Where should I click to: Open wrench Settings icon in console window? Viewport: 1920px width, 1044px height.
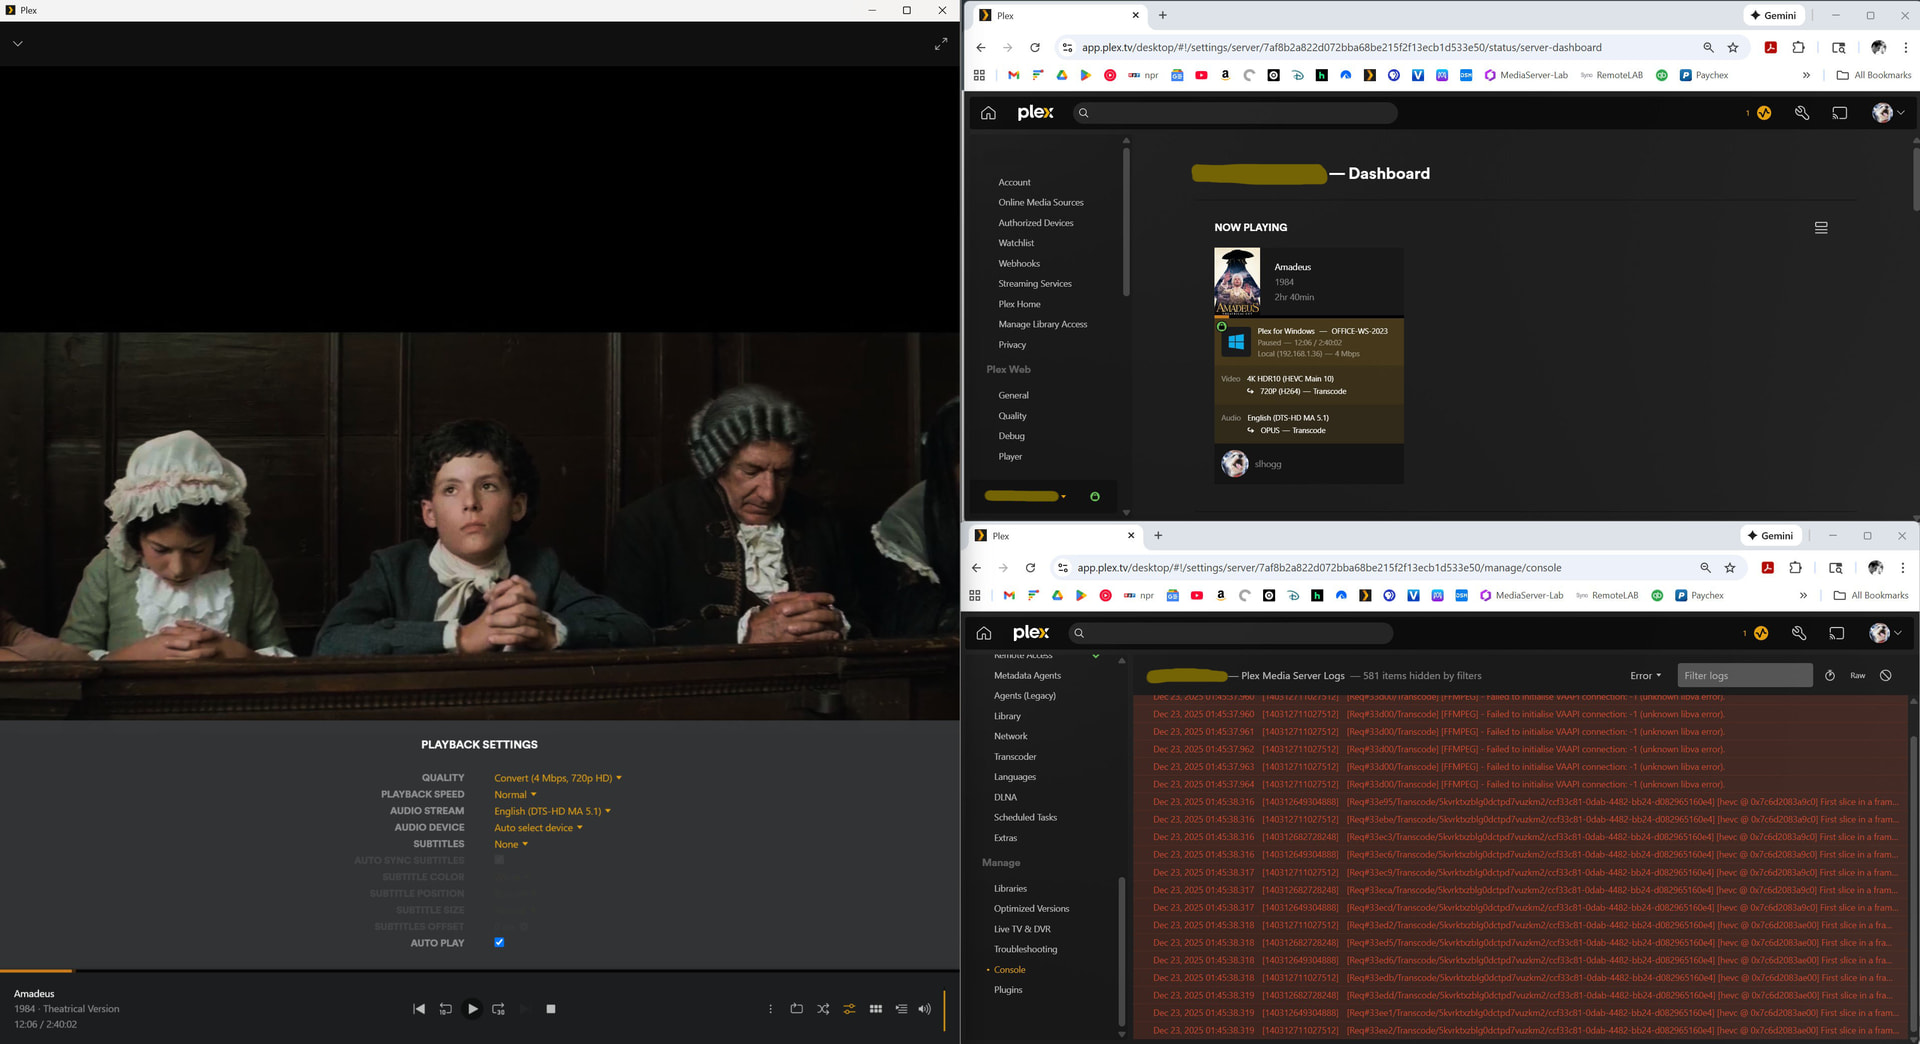(x=1799, y=633)
